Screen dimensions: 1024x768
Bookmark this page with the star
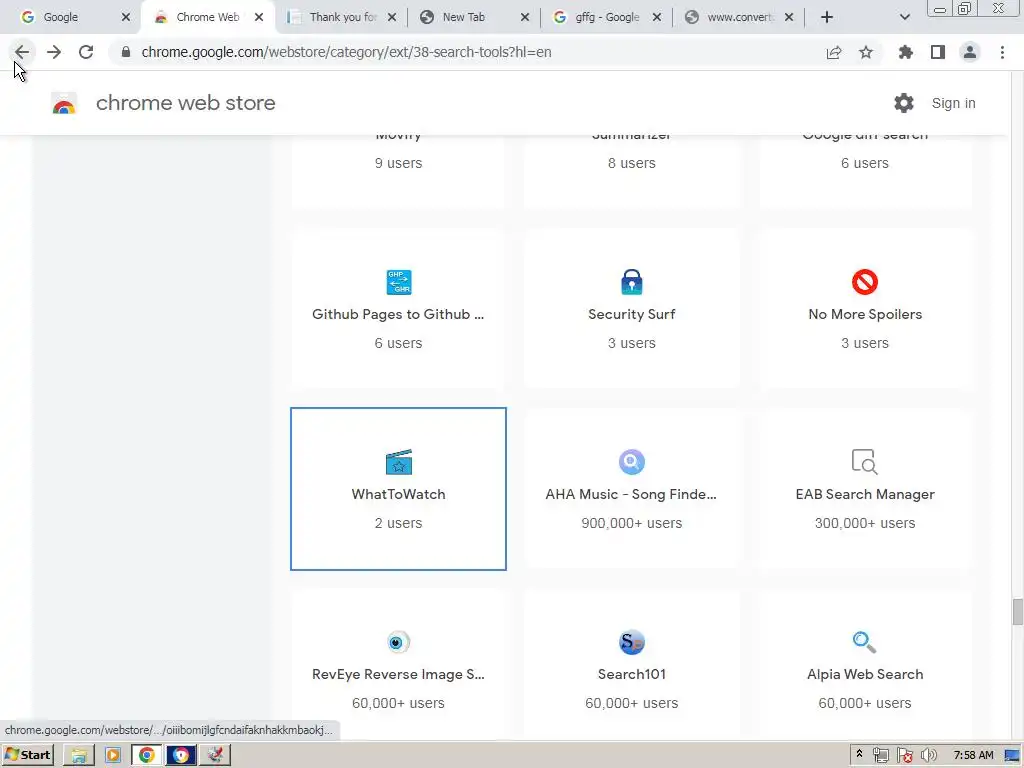tap(866, 52)
